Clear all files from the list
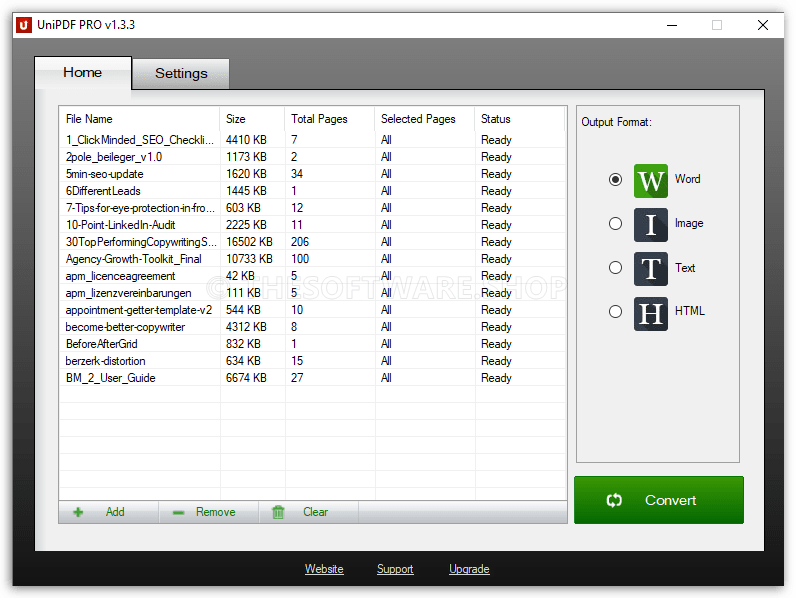 [309, 512]
